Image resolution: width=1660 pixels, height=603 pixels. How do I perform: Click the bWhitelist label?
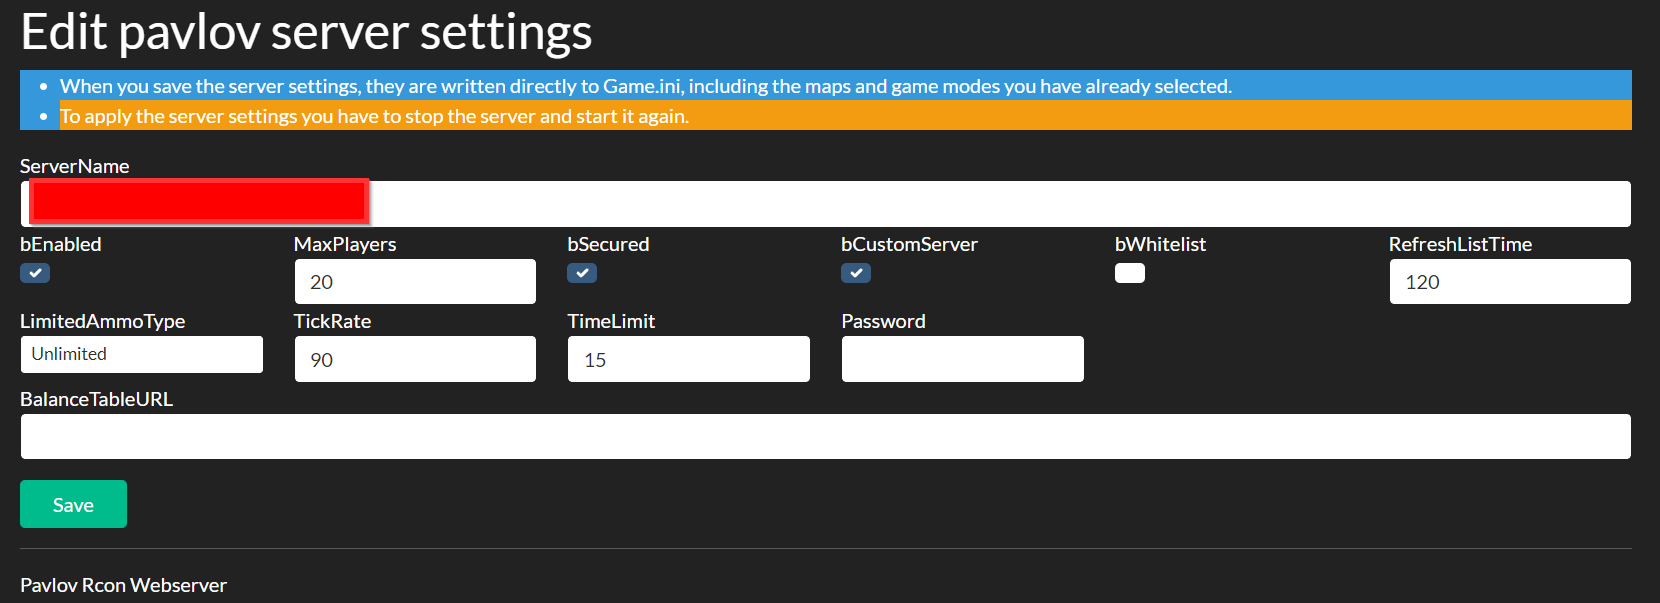1160,244
